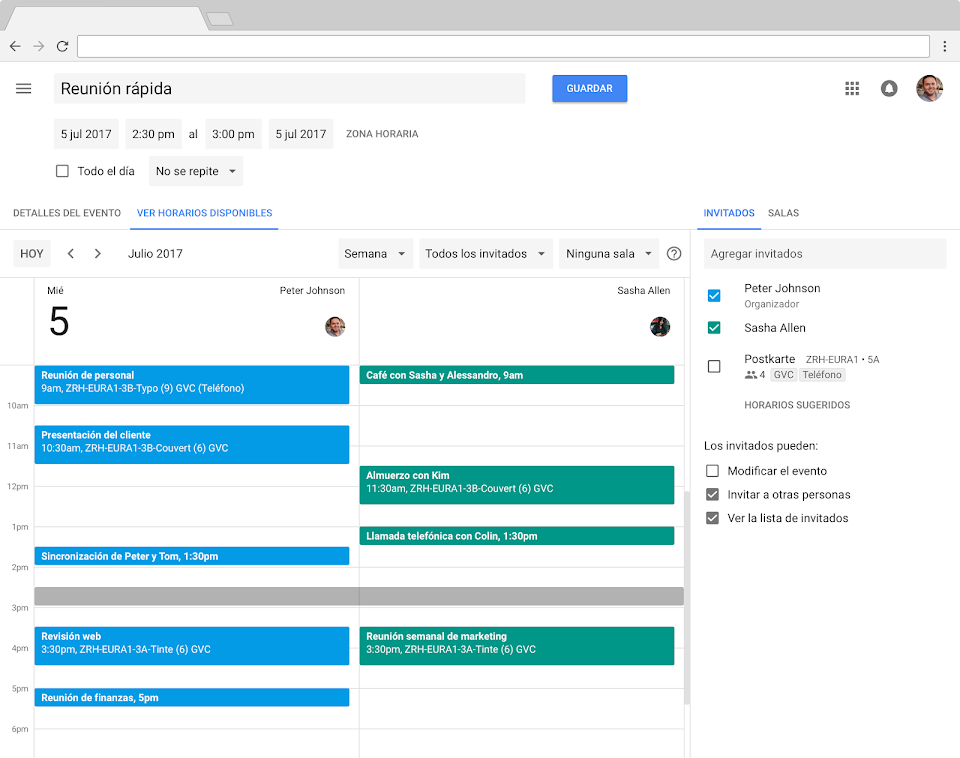Expand the No se repite dropdown

click(x=196, y=171)
